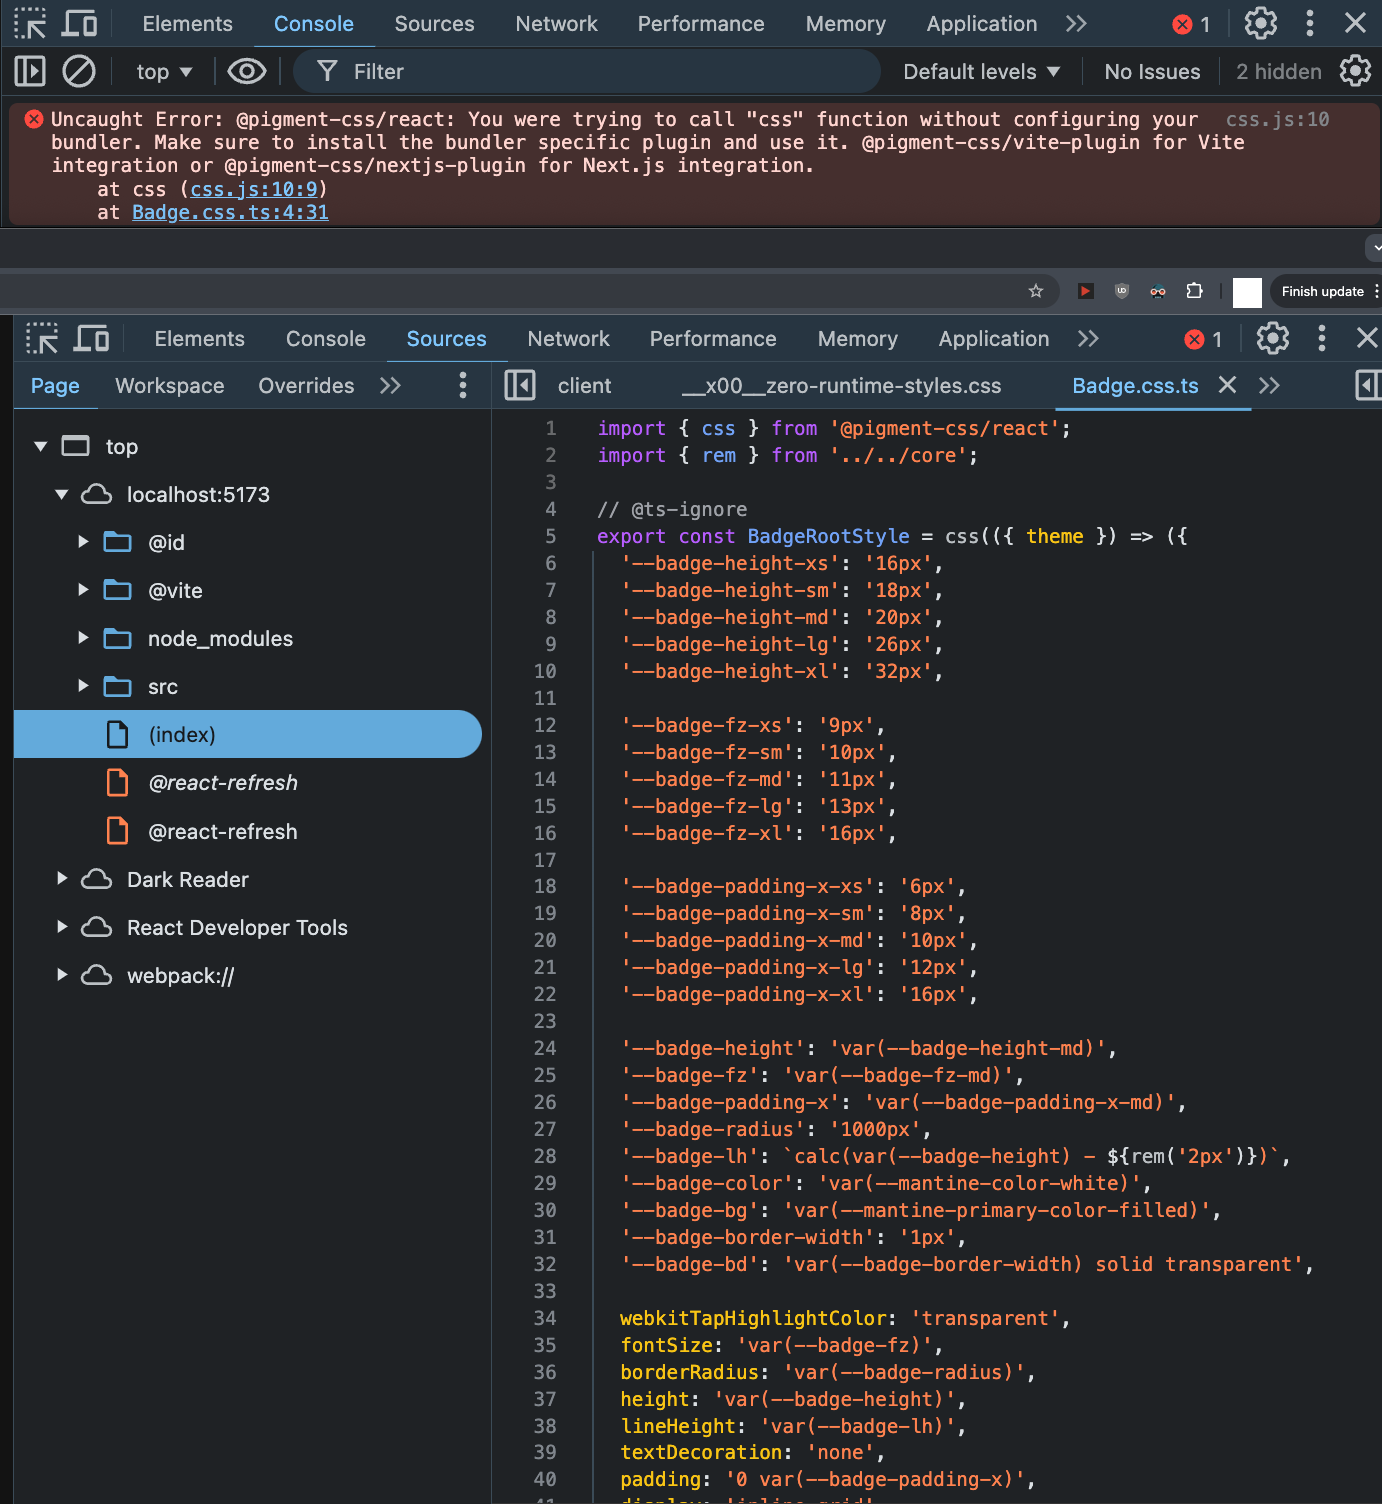The image size is (1382, 1504).
Task: Open css.js:10 source link on right
Action: tap(1277, 119)
